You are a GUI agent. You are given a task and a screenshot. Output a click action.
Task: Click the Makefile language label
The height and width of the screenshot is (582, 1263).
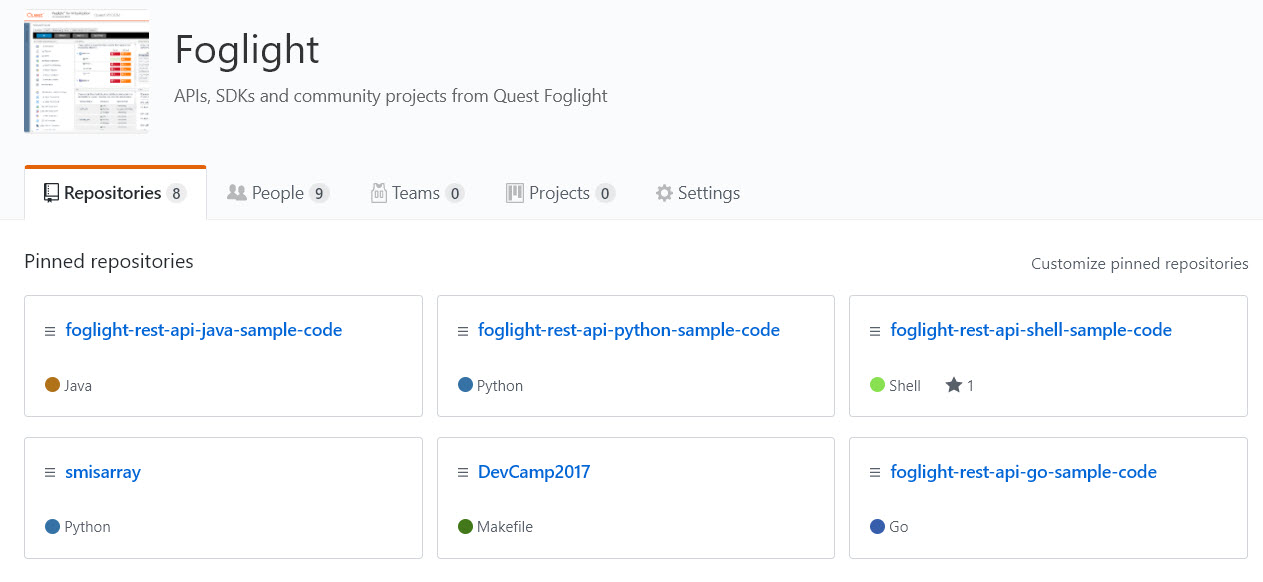[505, 527]
